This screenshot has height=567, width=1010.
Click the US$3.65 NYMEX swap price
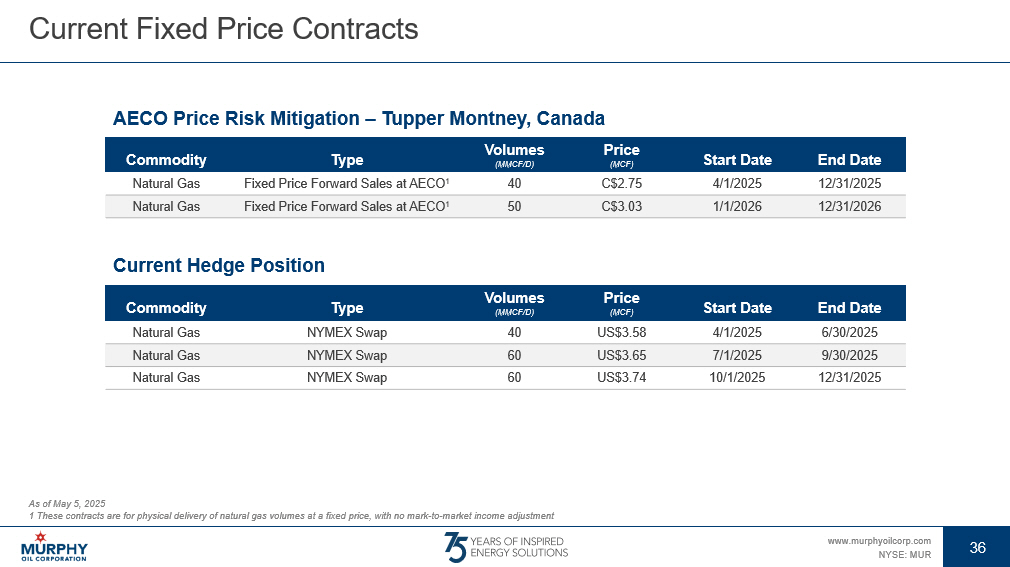tap(621, 355)
